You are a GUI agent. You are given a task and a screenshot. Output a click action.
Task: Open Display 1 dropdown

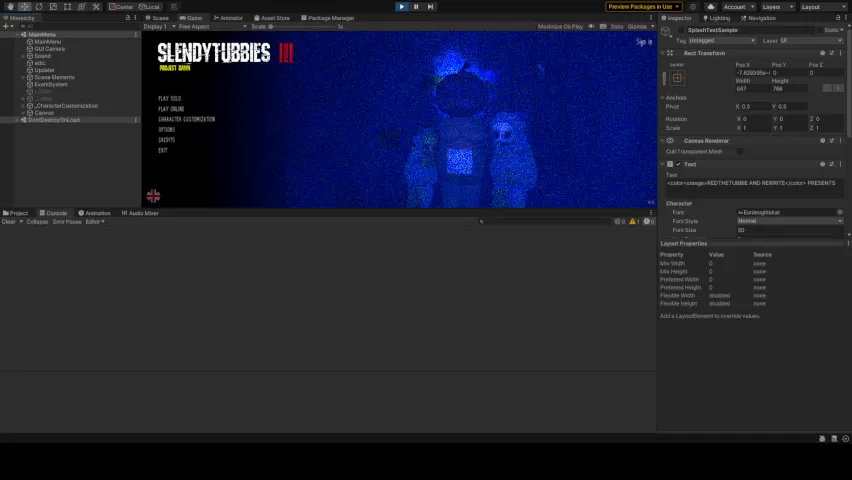point(160,26)
